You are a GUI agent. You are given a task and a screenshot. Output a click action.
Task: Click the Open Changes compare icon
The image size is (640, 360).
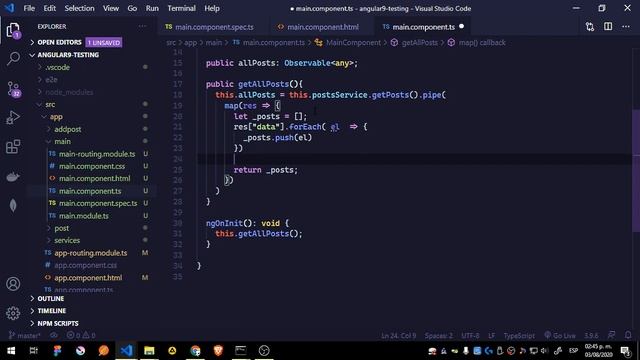point(590,27)
